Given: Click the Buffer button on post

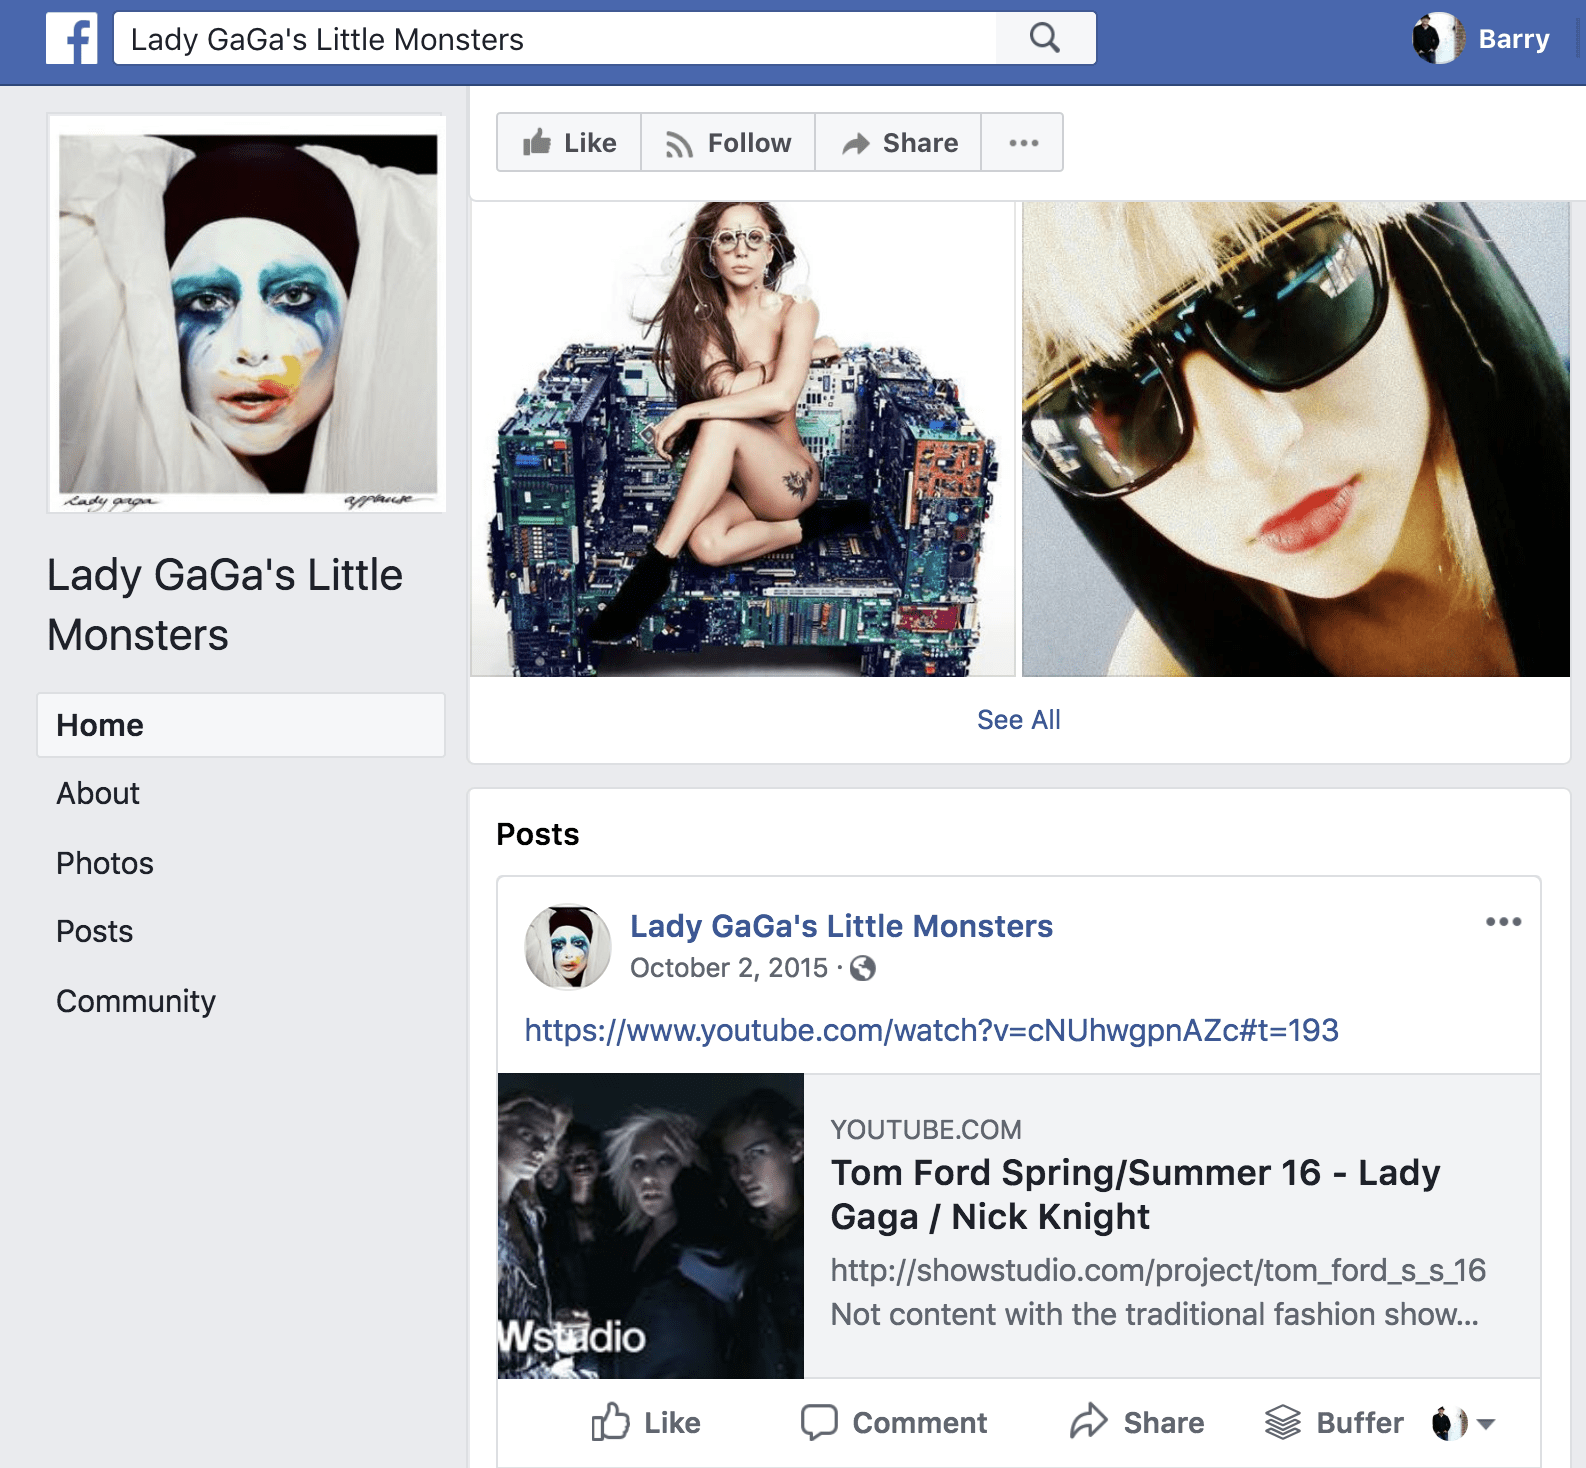Looking at the screenshot, I should click(x=1334, y=1422).
